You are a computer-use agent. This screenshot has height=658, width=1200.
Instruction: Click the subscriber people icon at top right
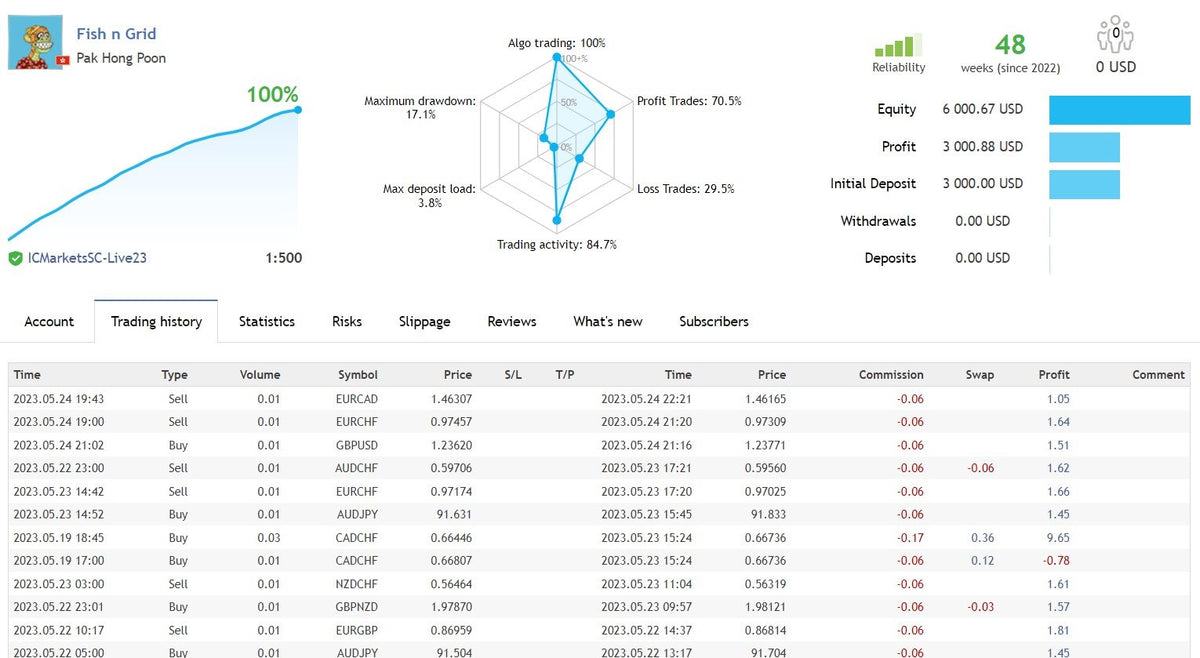(x=1113, y=33)
